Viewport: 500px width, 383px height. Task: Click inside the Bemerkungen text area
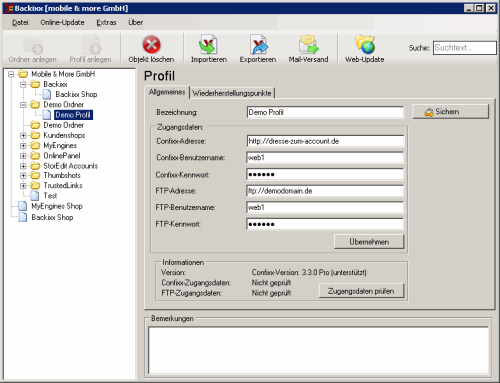pyautogui.click(x=318, y=350)
